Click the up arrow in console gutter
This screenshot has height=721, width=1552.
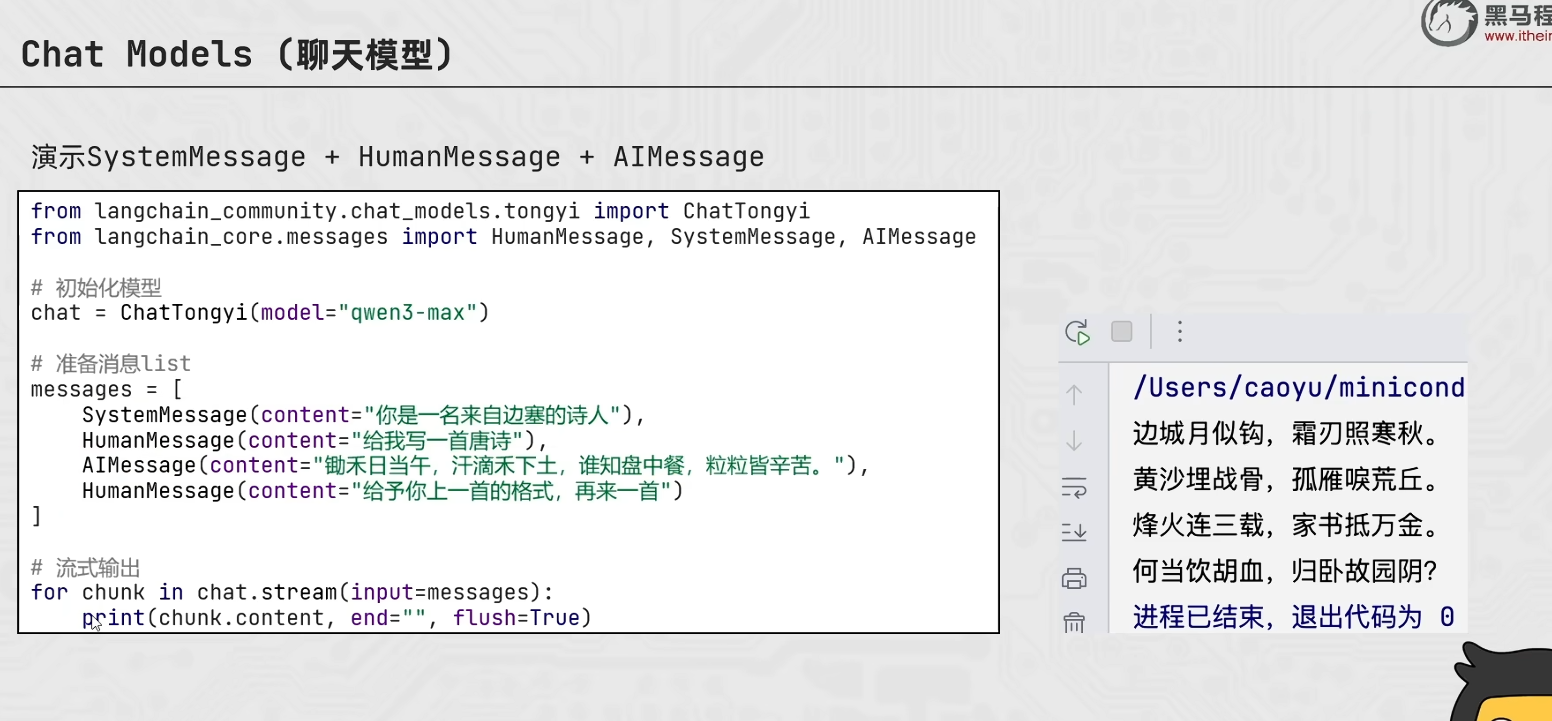[1074, 395]
